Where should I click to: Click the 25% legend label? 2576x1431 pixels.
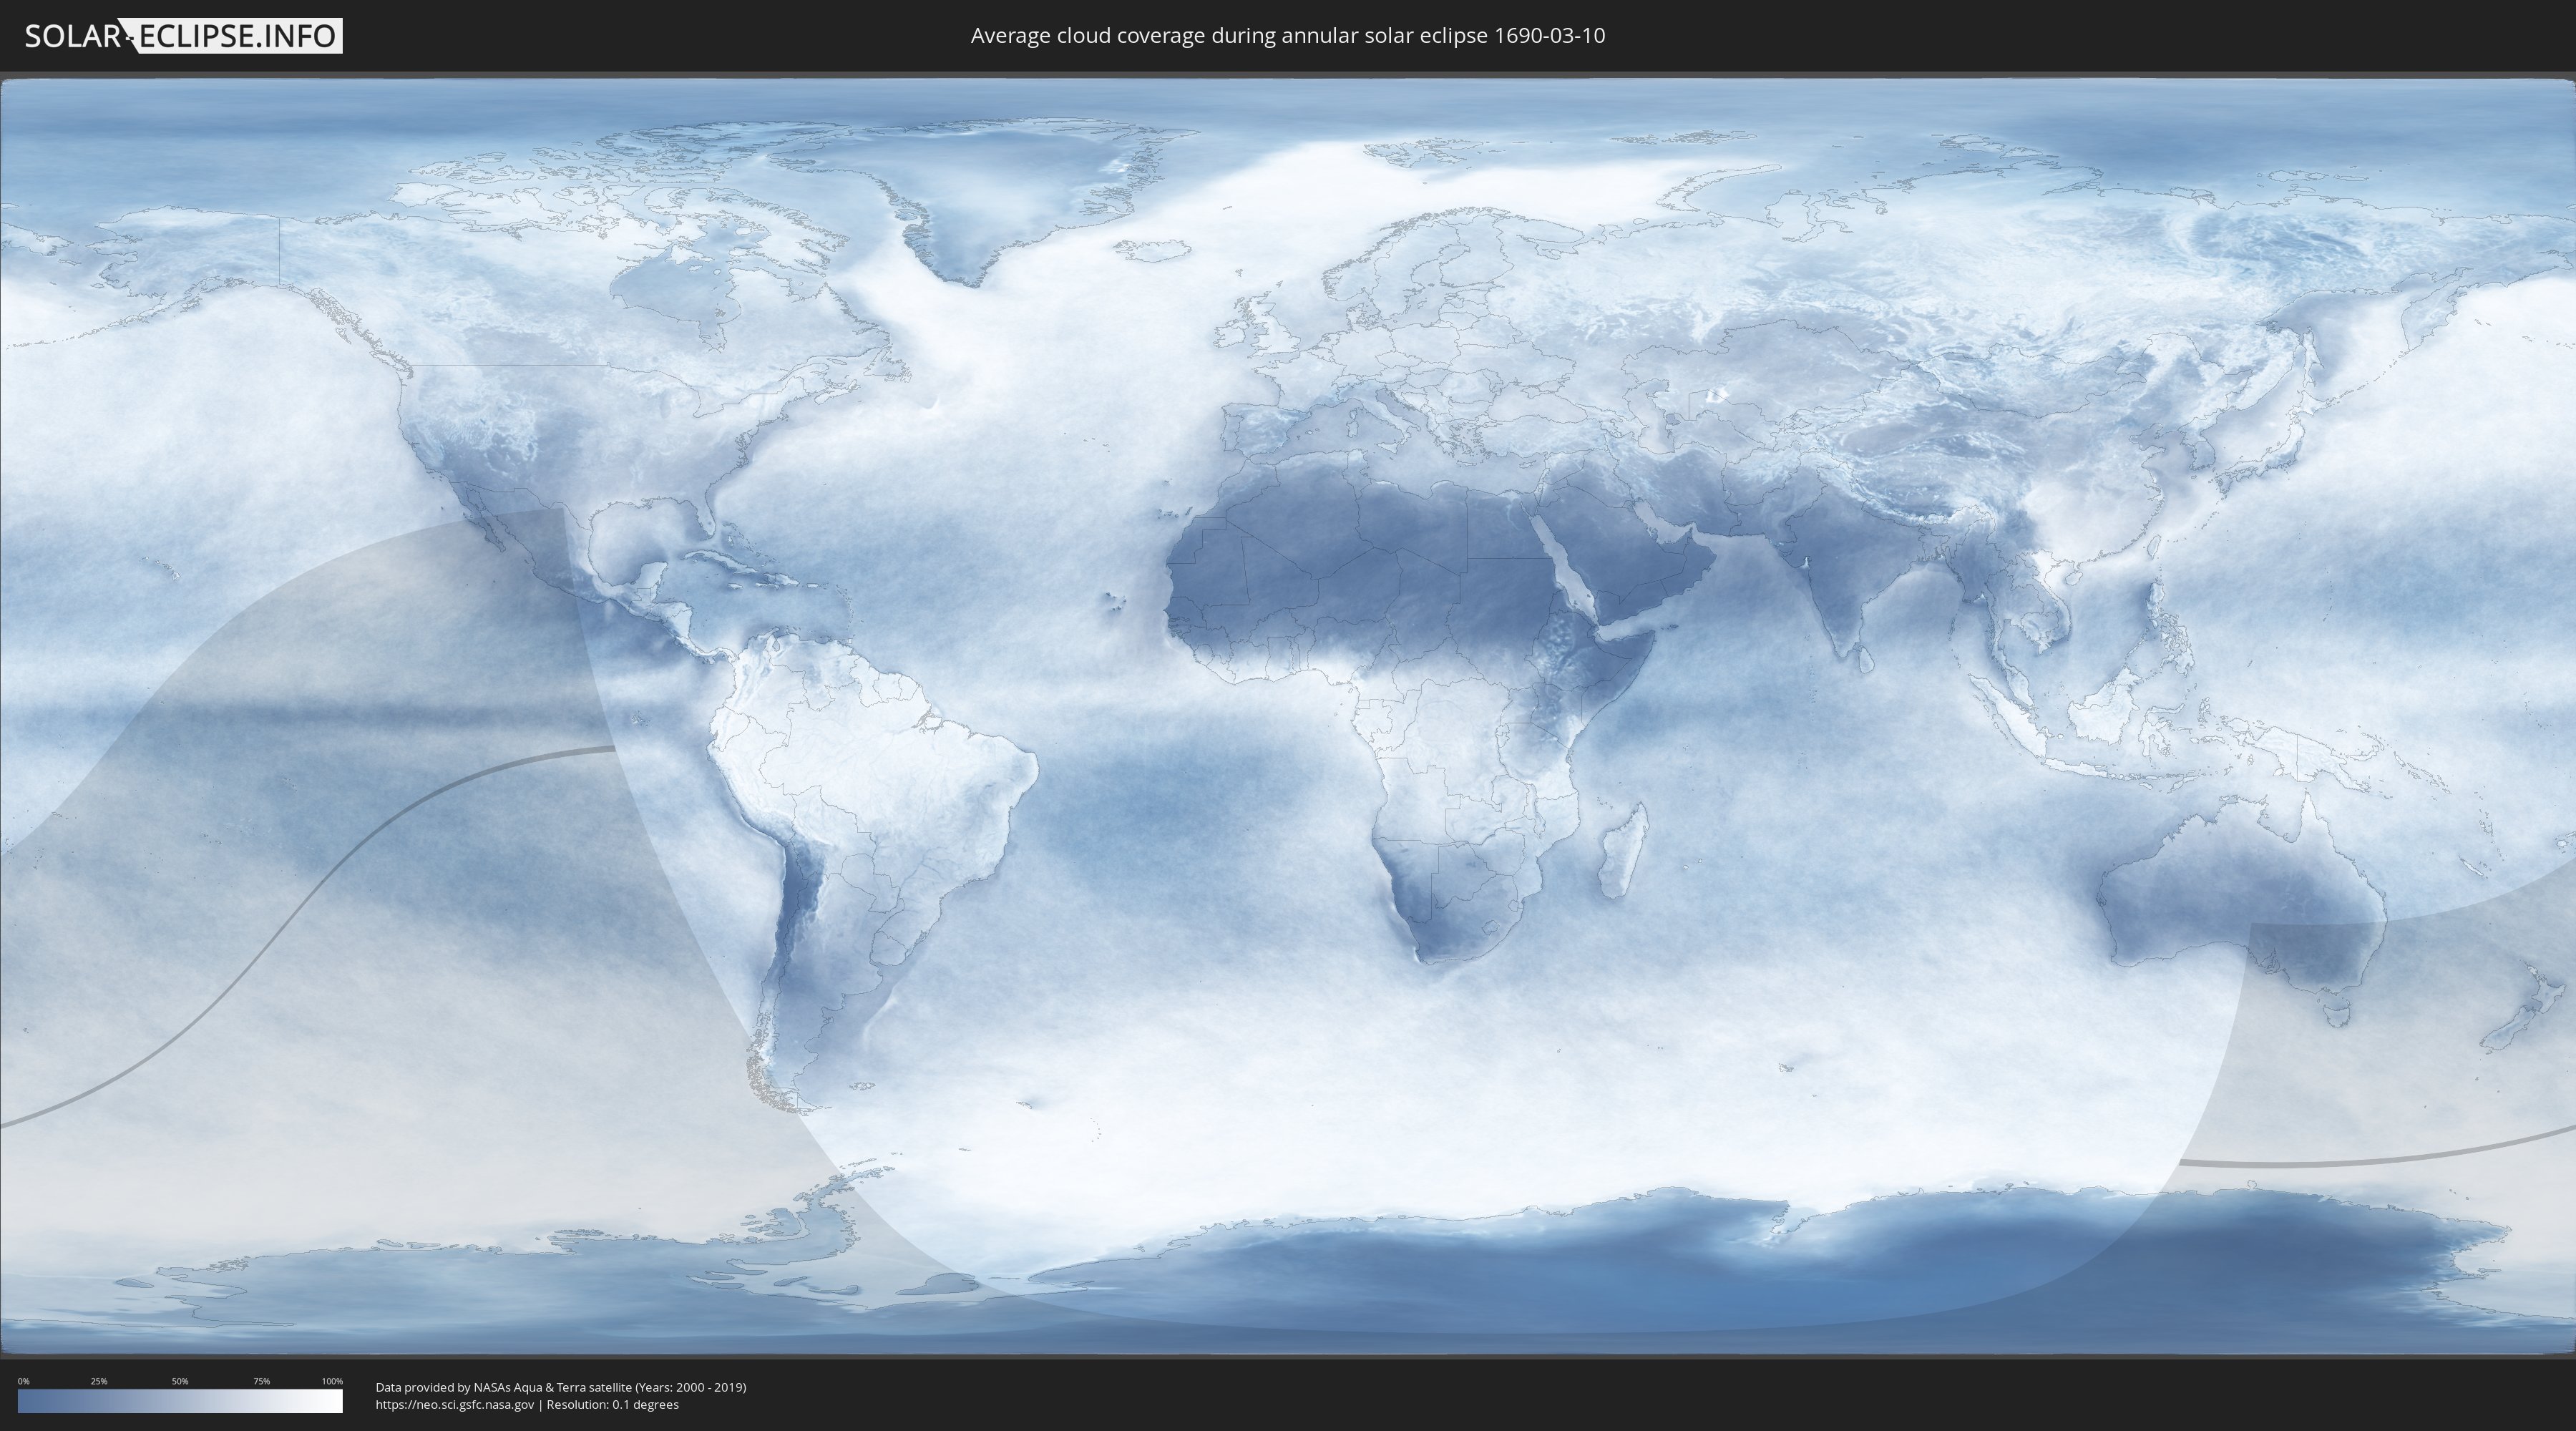click(x=99, y=1381)
